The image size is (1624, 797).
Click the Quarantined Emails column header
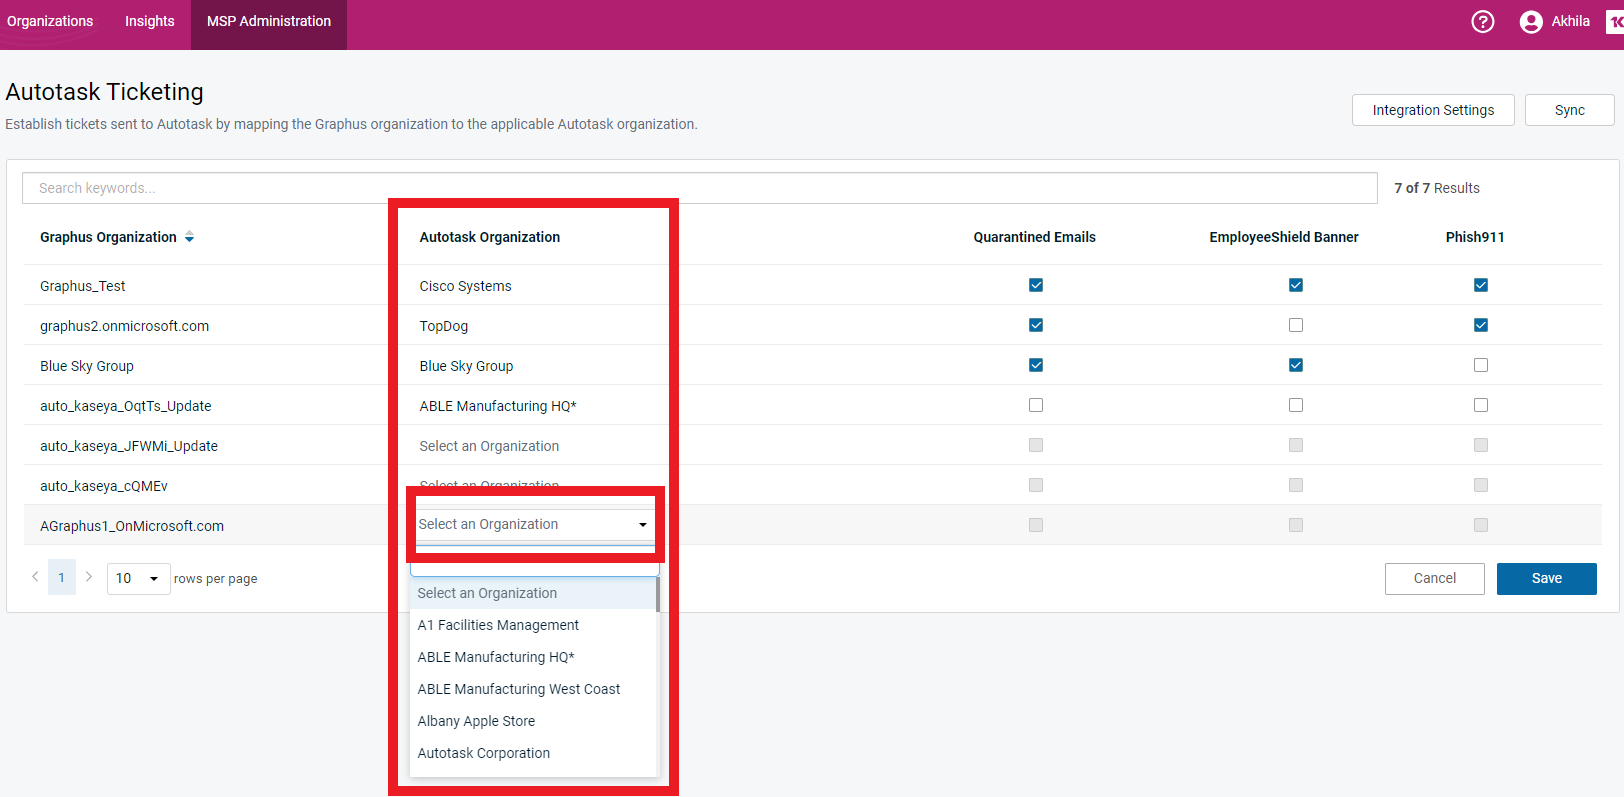click(x=1035, y=237)
